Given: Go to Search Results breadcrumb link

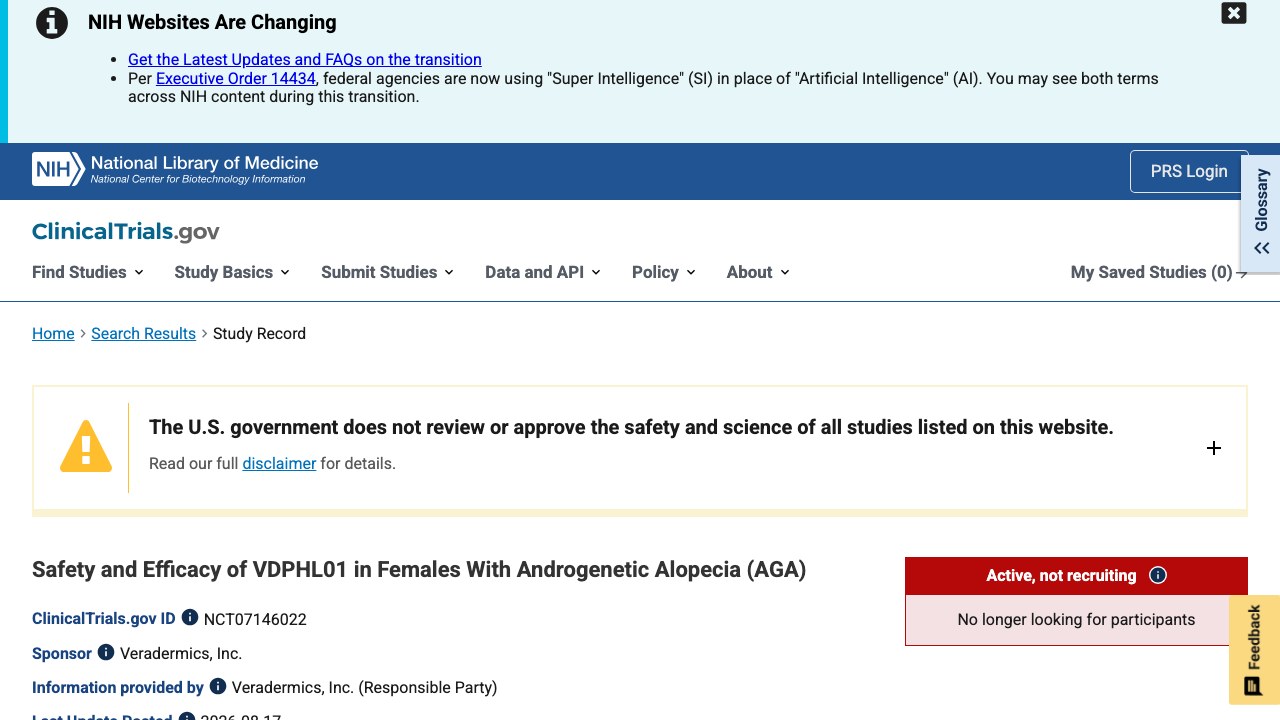Looking at the screenshot, I should (144, 333).
